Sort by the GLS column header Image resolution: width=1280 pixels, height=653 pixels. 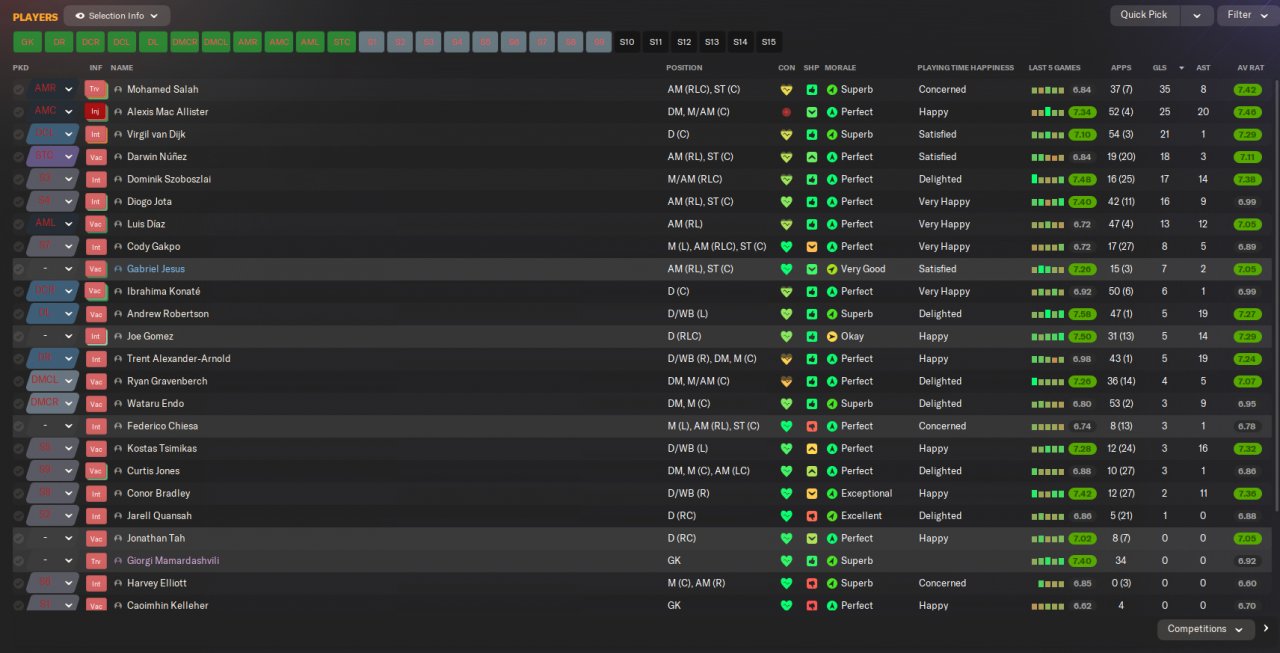1159,68
